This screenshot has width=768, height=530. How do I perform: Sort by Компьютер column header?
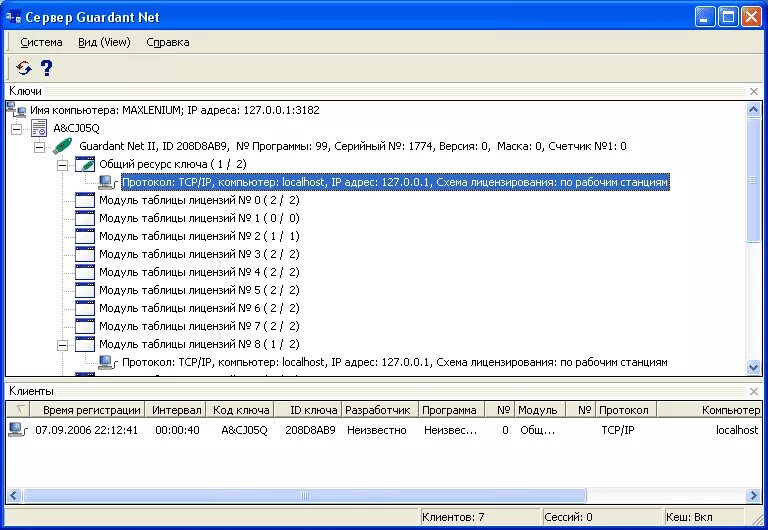(709, 410)
